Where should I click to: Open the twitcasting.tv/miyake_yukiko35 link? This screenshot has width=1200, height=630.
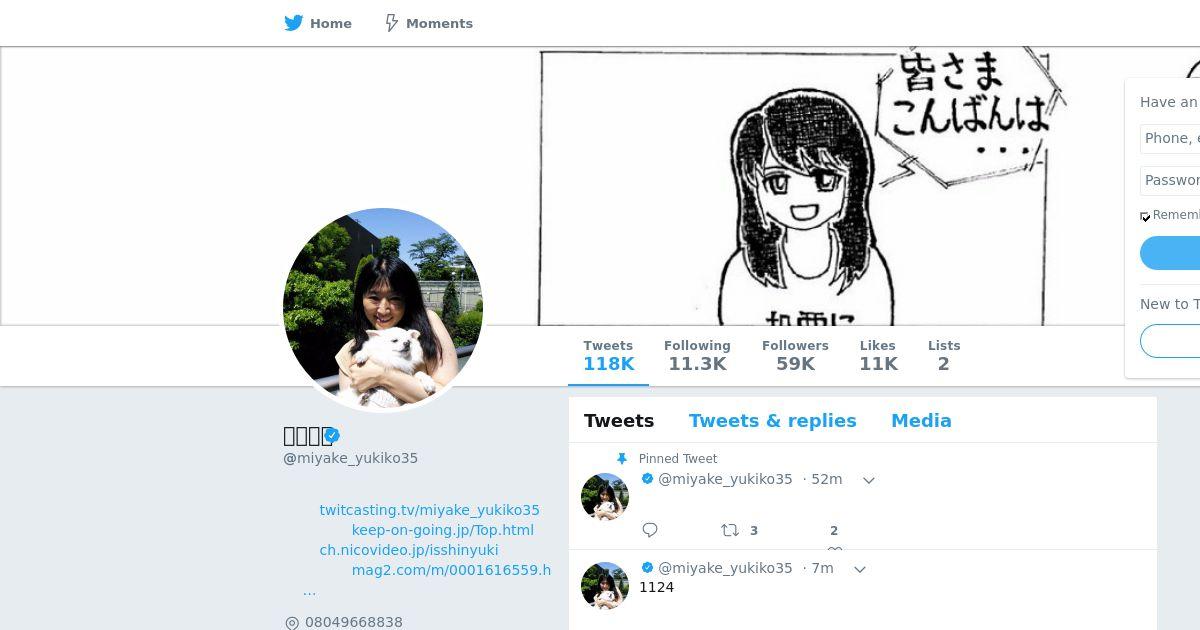pos(429,510)
